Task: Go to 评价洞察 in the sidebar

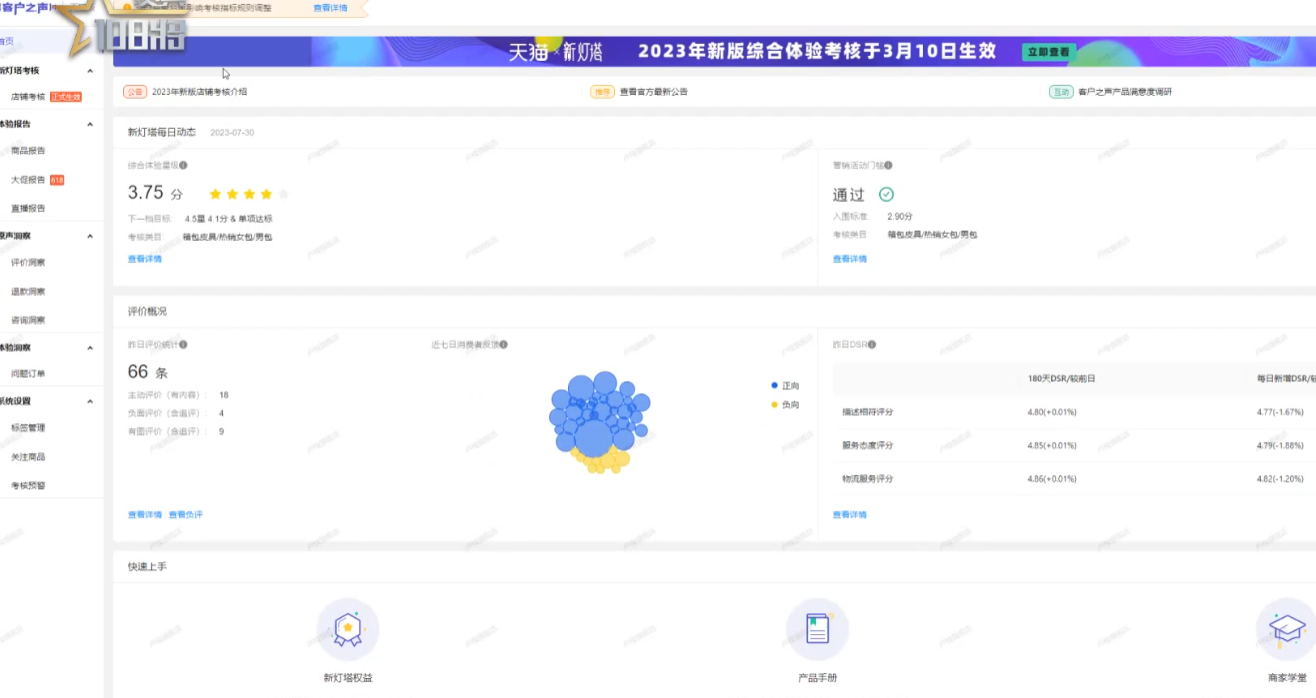Action: tap(28, 263)
